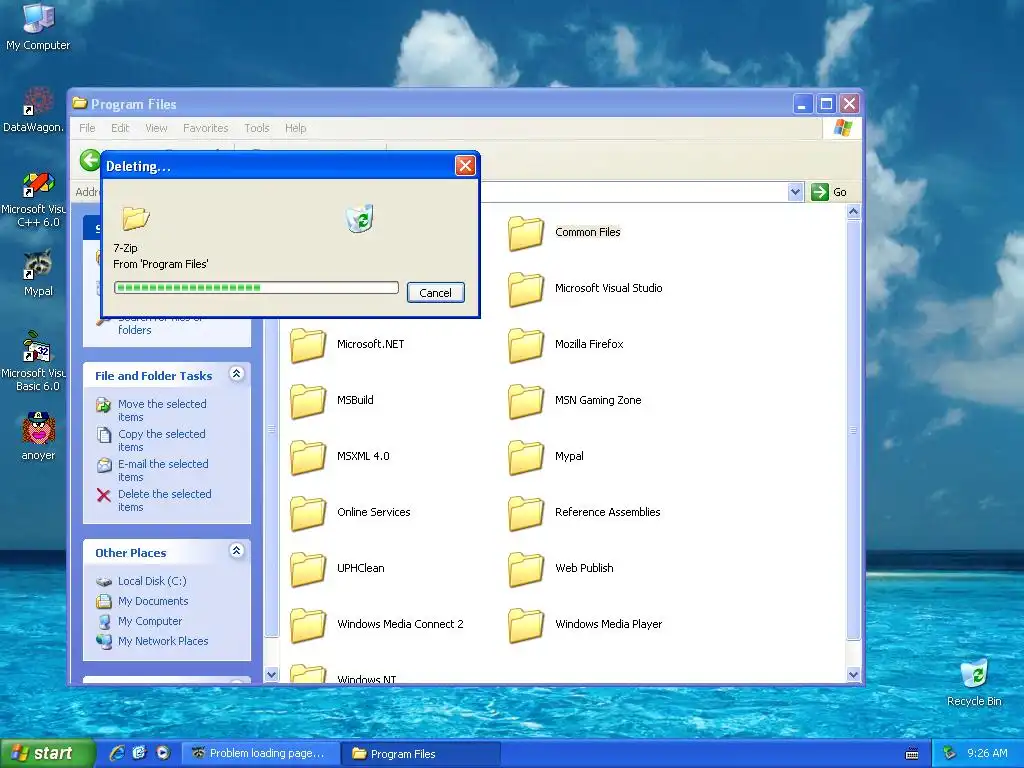Select the Web Publish folder icon

point(526,569)
